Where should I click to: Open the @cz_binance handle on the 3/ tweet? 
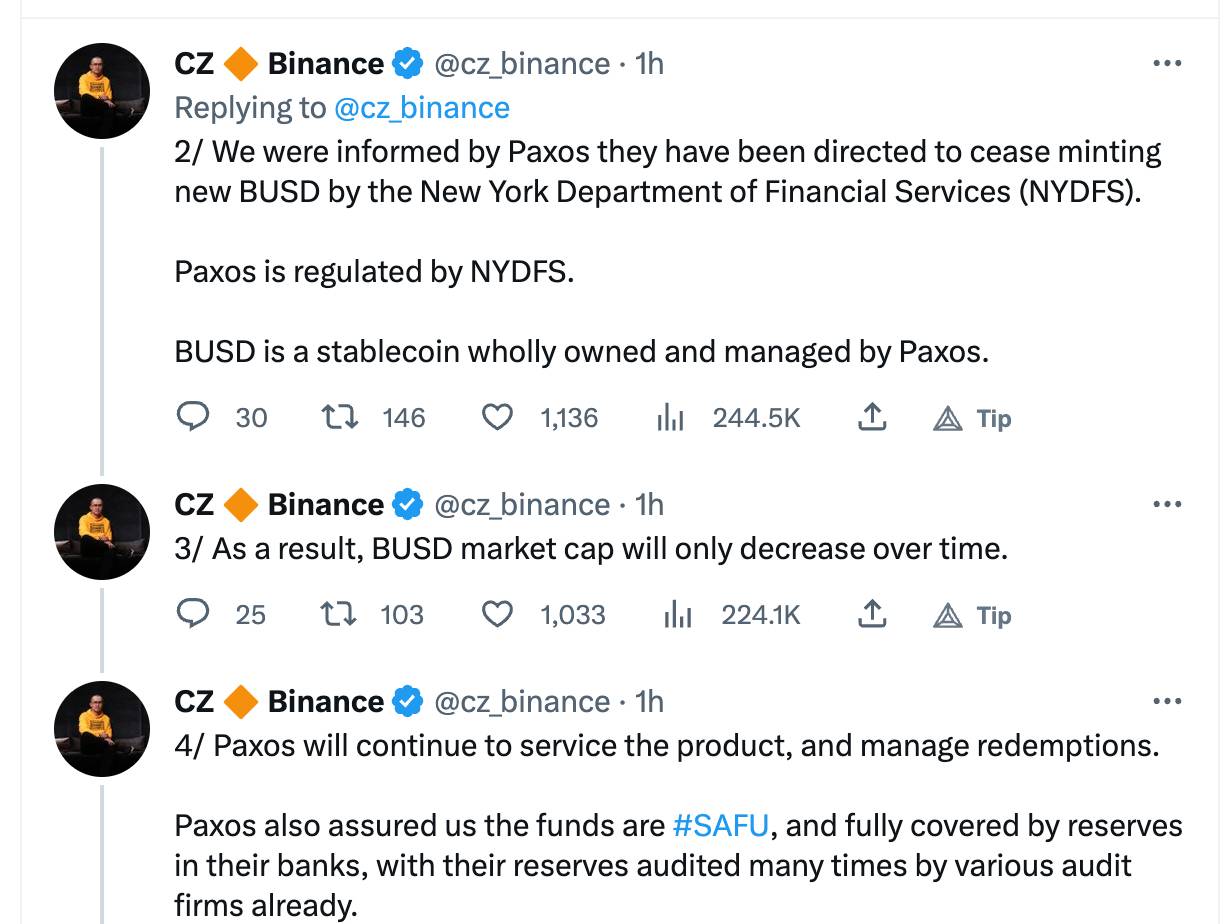(521, 505)
